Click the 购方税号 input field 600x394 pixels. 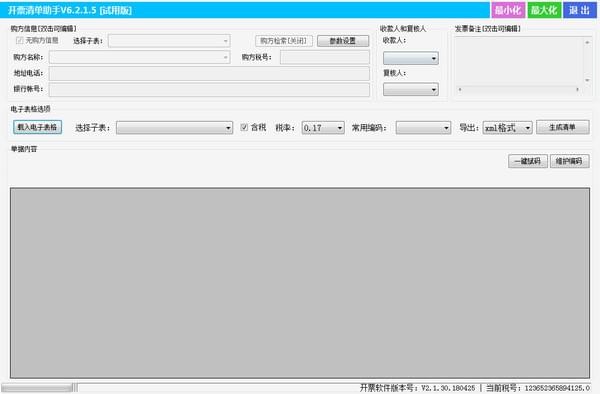coord(325,57)
